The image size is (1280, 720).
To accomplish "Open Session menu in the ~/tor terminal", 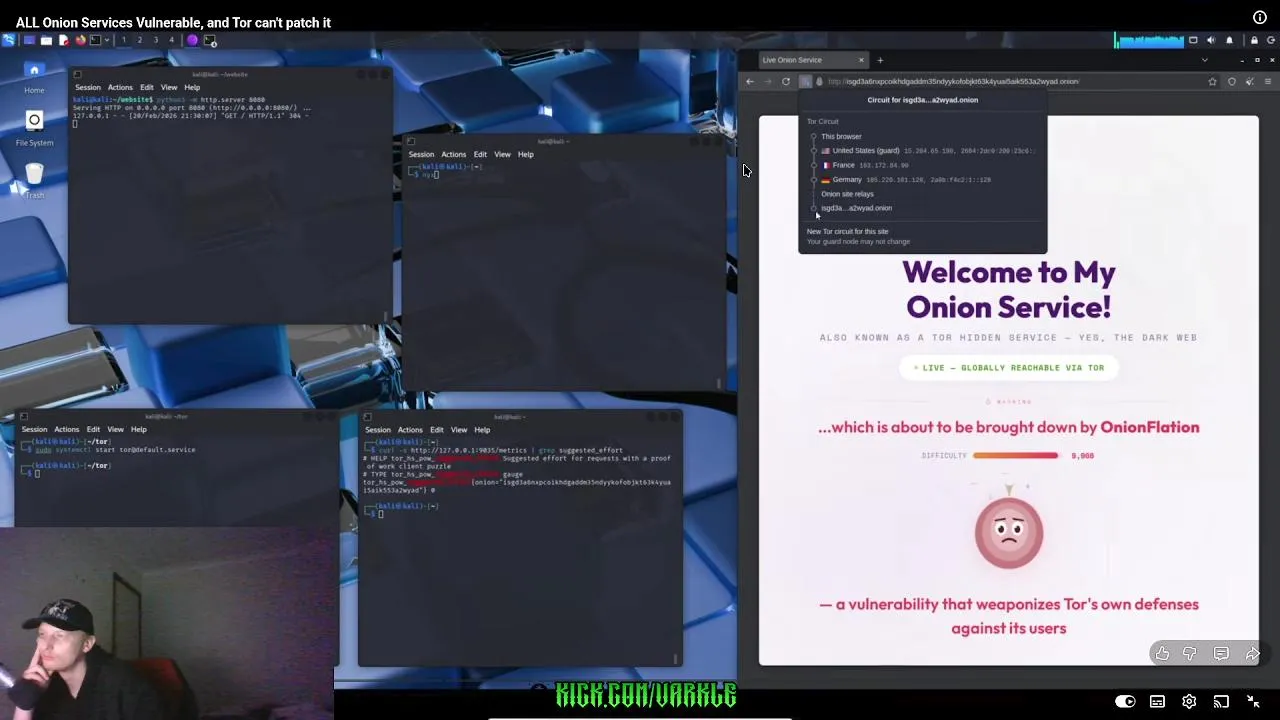I will [34, 430].
